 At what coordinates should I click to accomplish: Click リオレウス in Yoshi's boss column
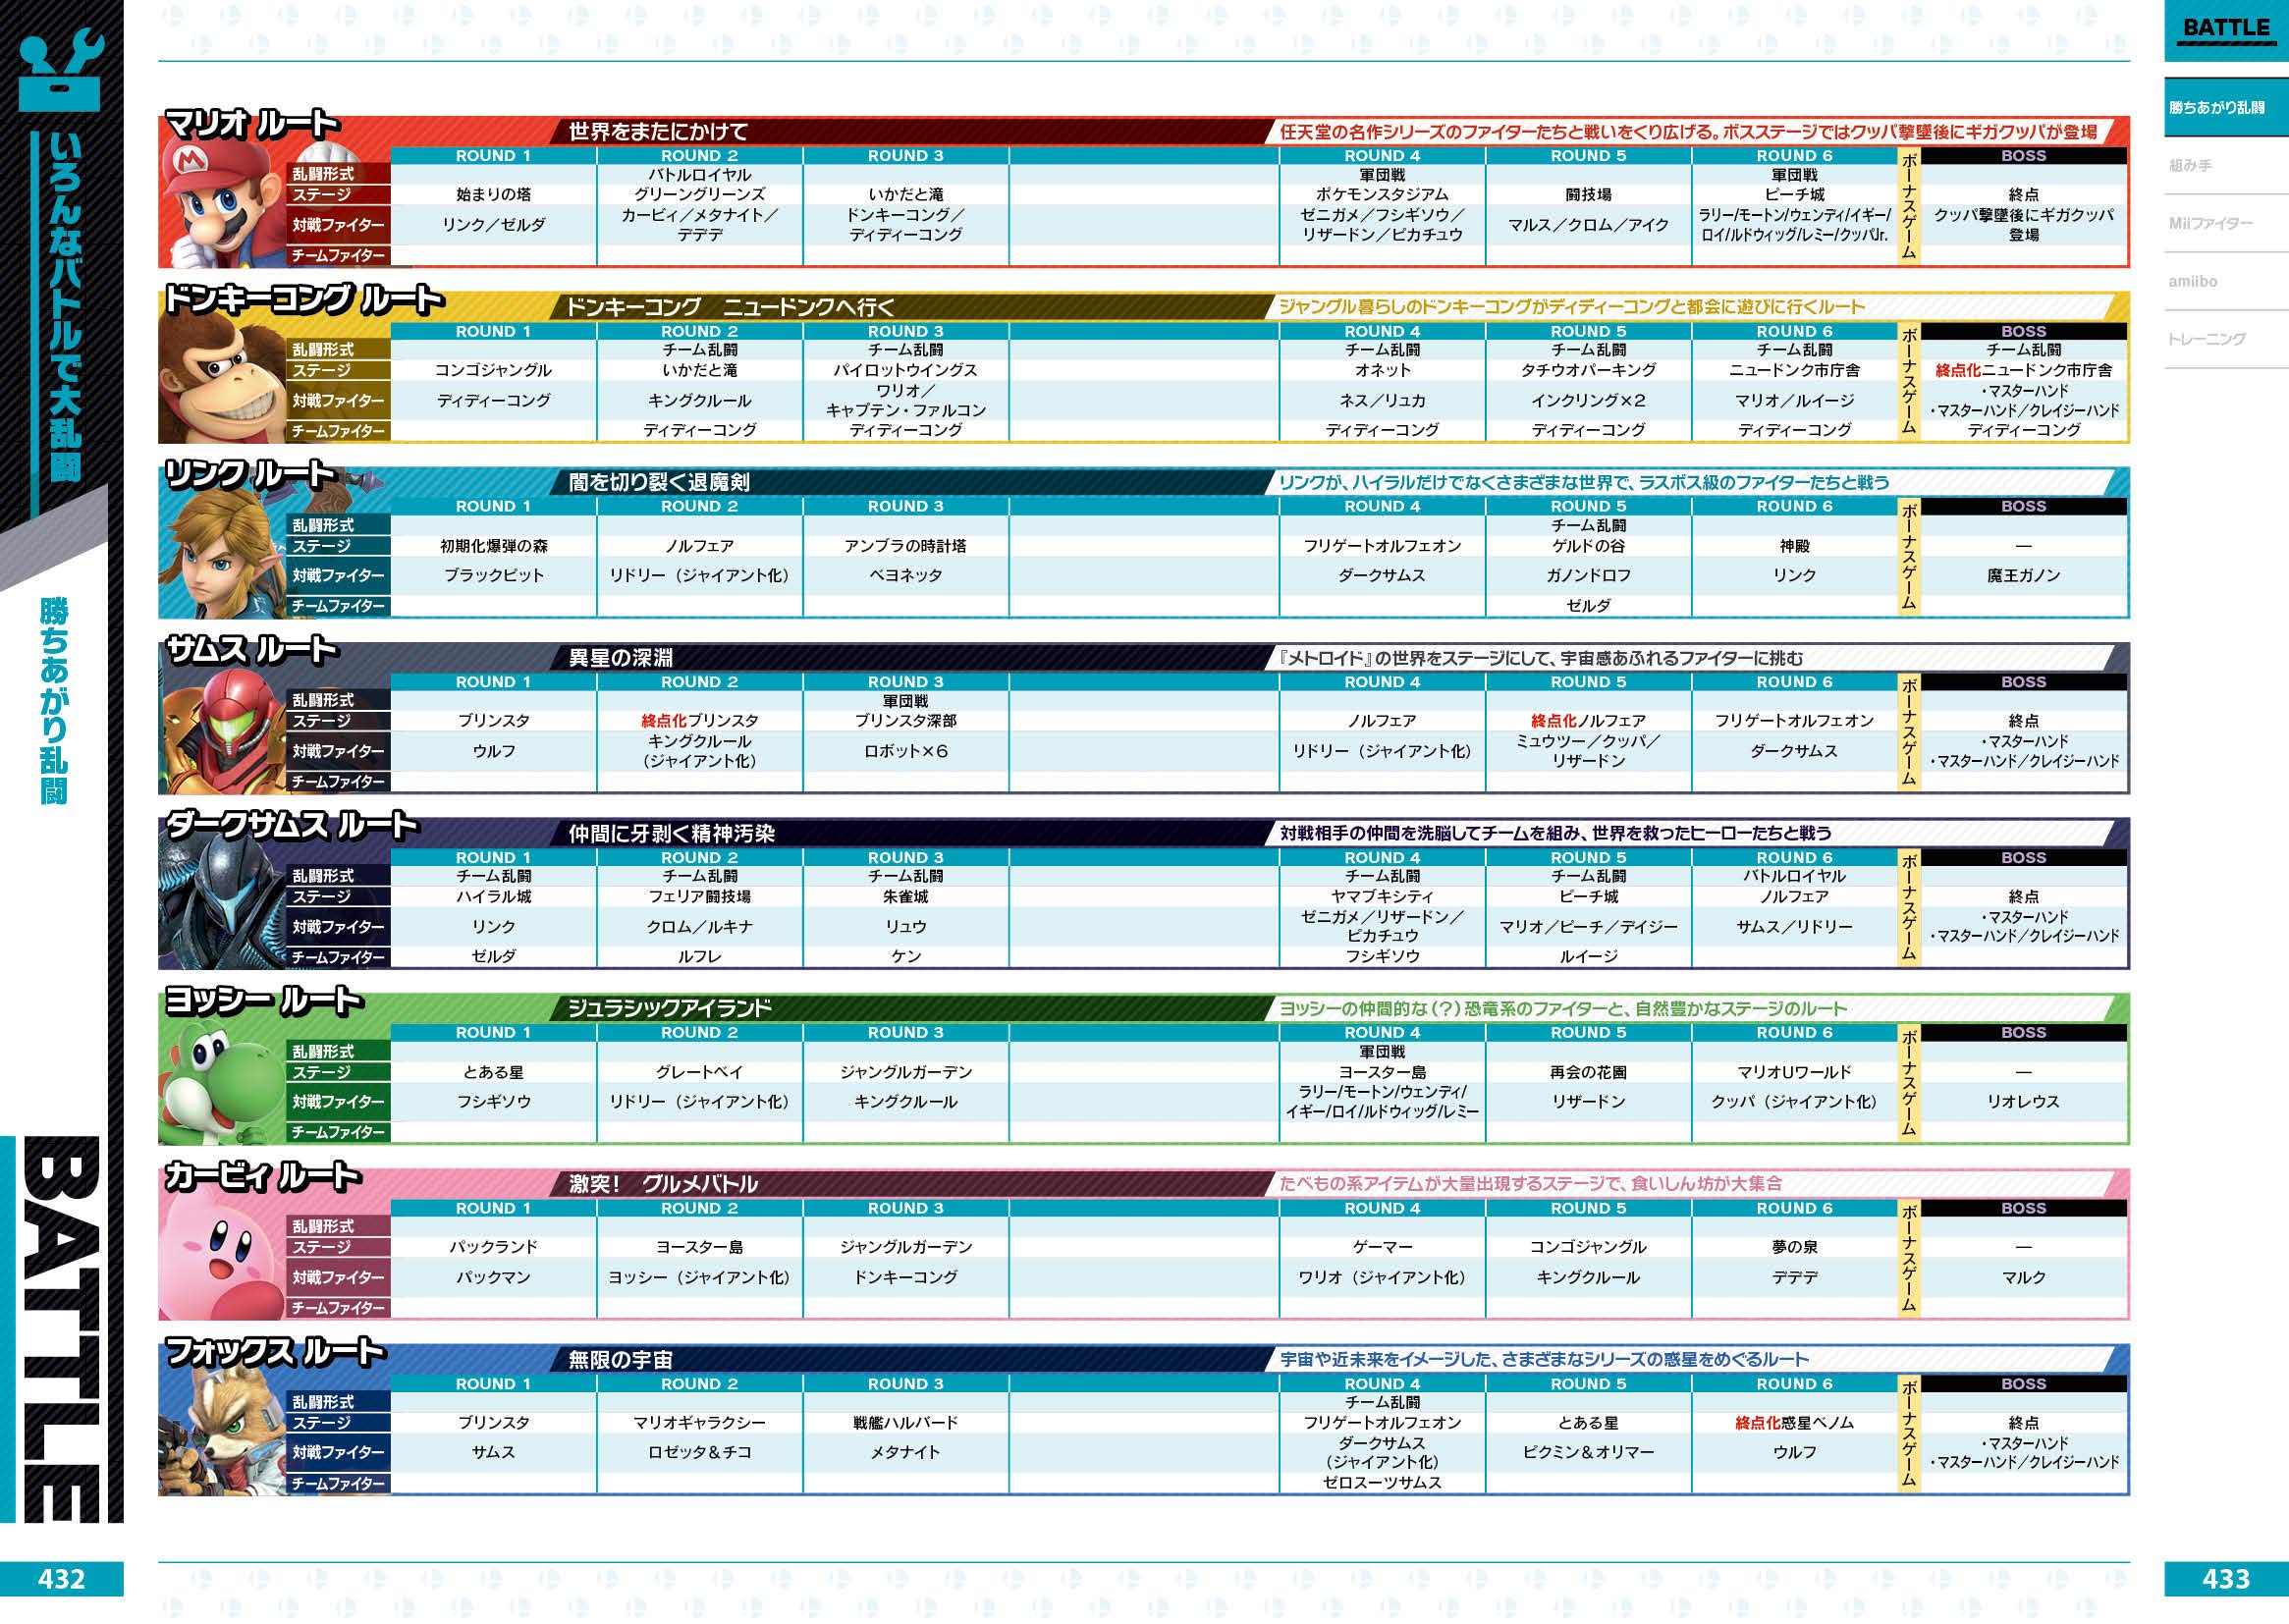tap(2023, 1102)
